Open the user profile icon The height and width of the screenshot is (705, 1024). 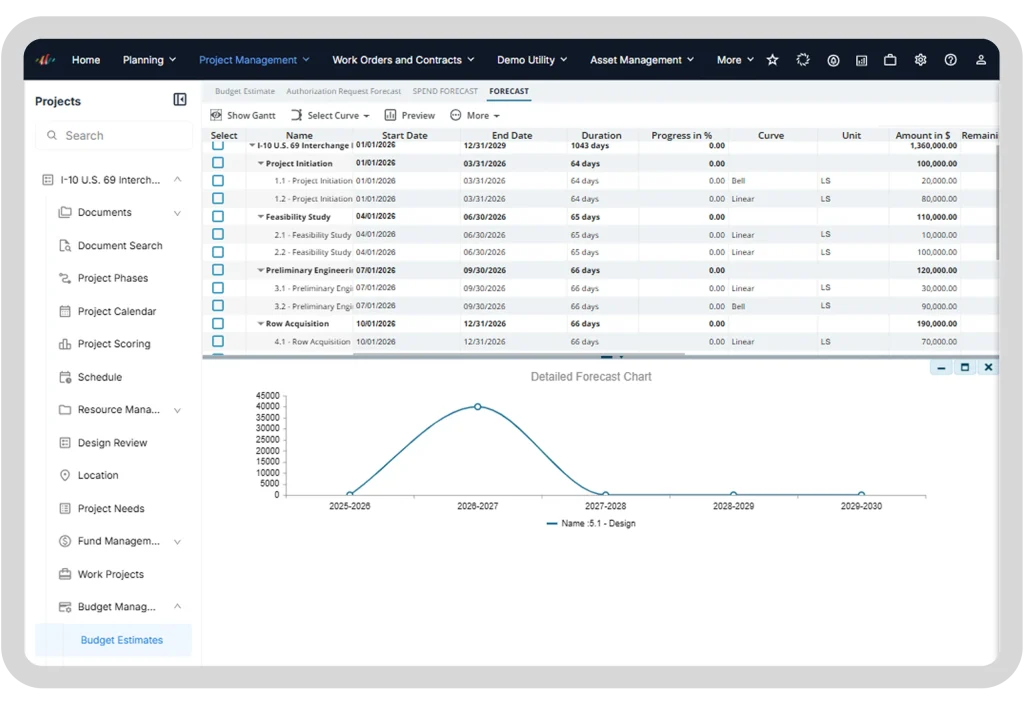980,60
